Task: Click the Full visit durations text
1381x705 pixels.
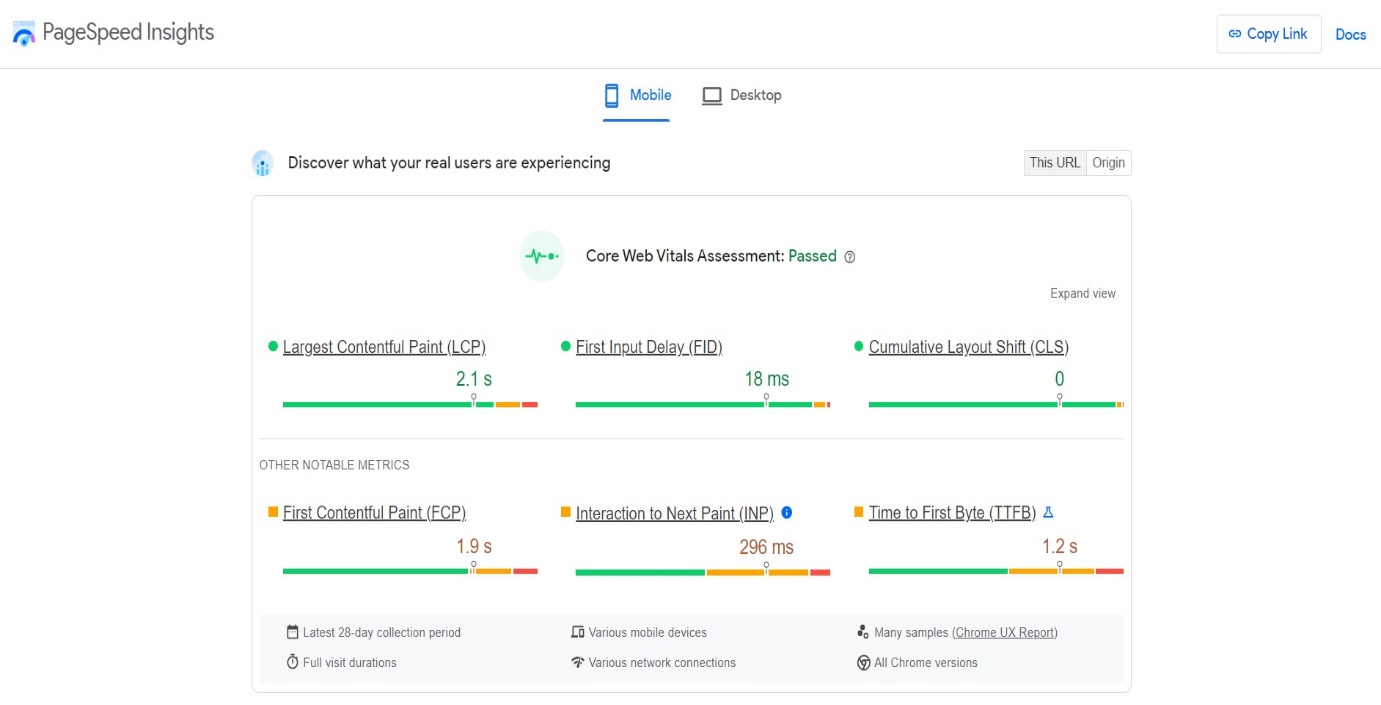Action: 350,663
